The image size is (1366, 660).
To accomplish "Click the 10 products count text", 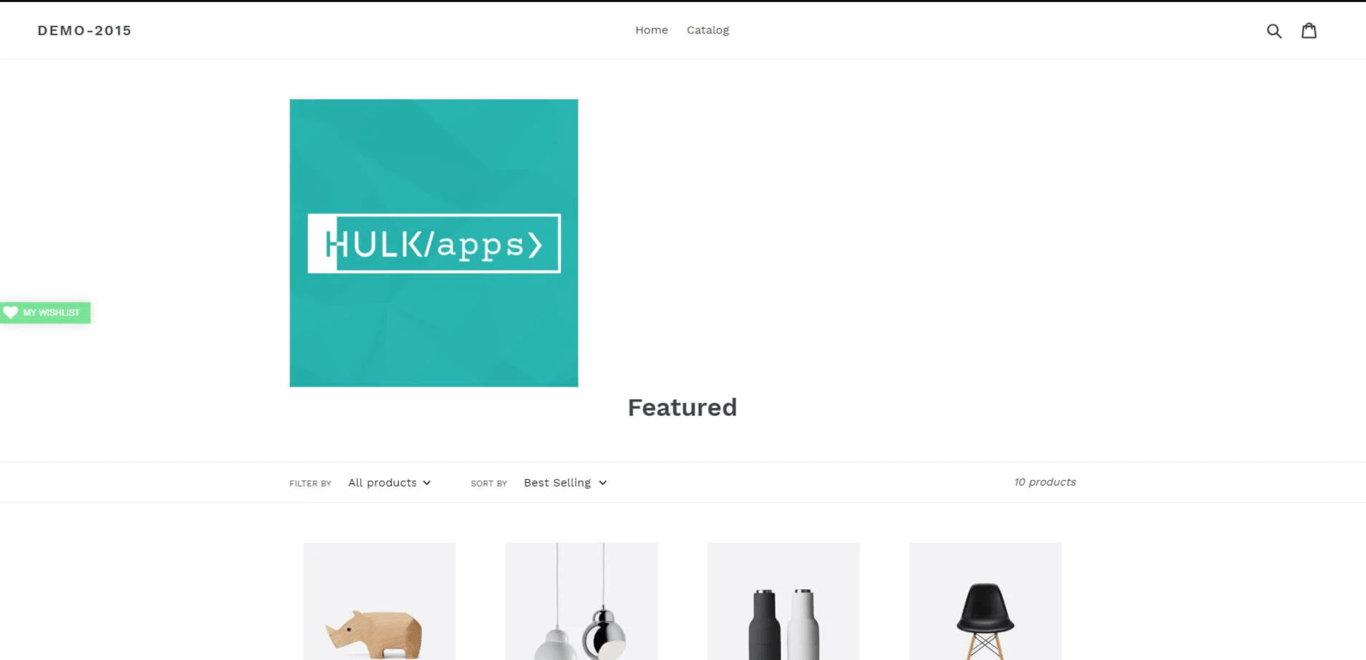I will click(1045, 482).
